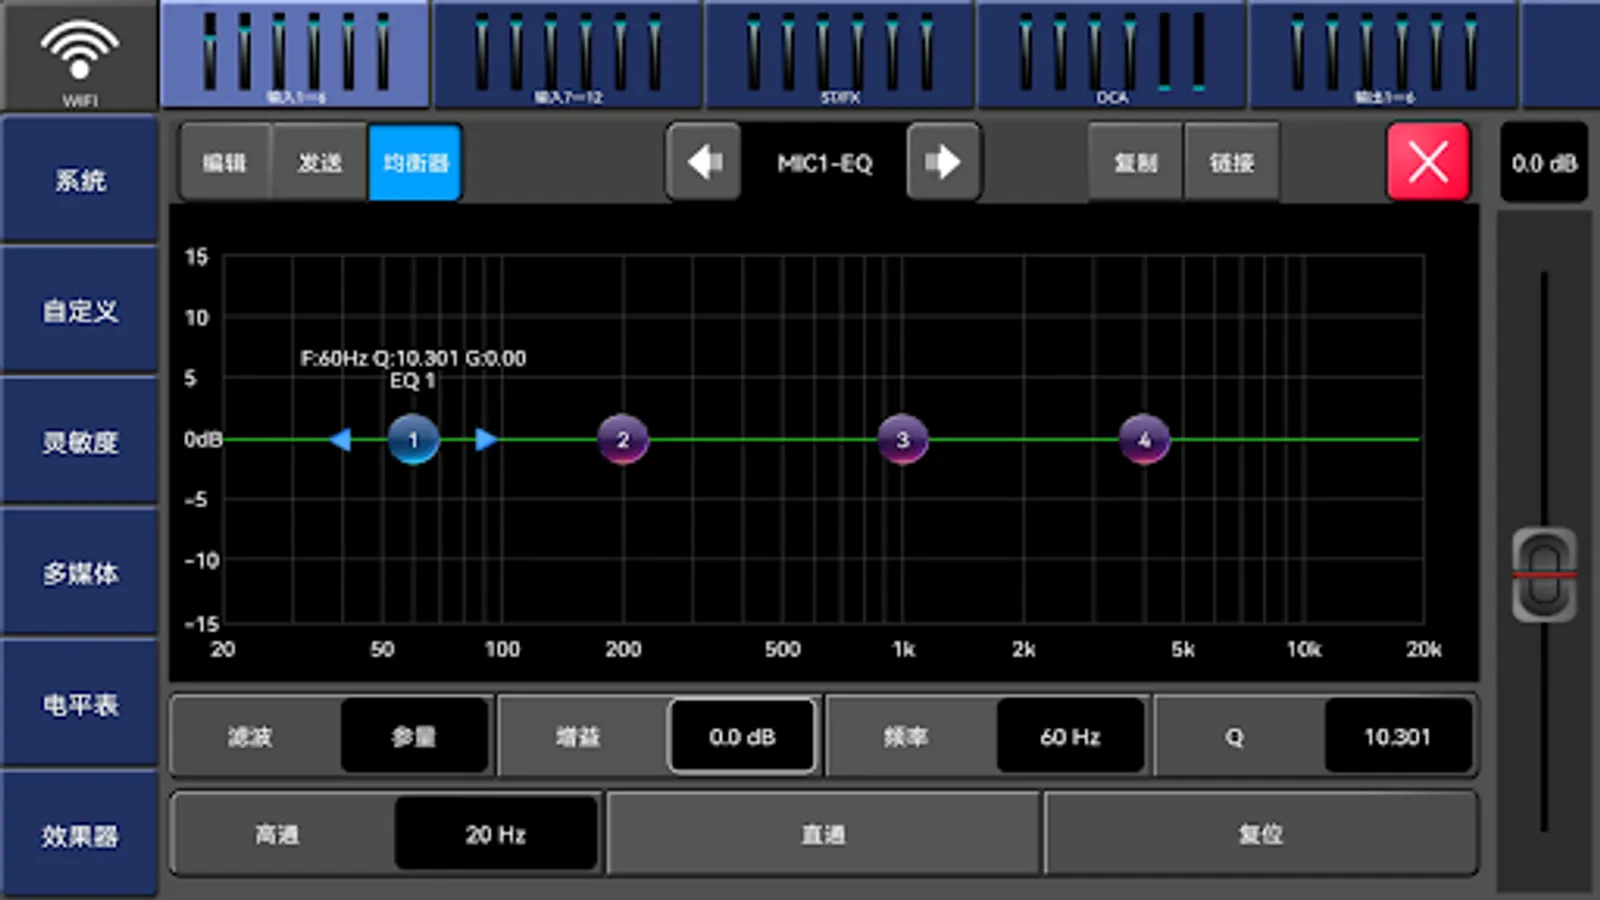Switch to the 编辑 tab
This screenshot has height=900, width=1600.
[225, 162]
